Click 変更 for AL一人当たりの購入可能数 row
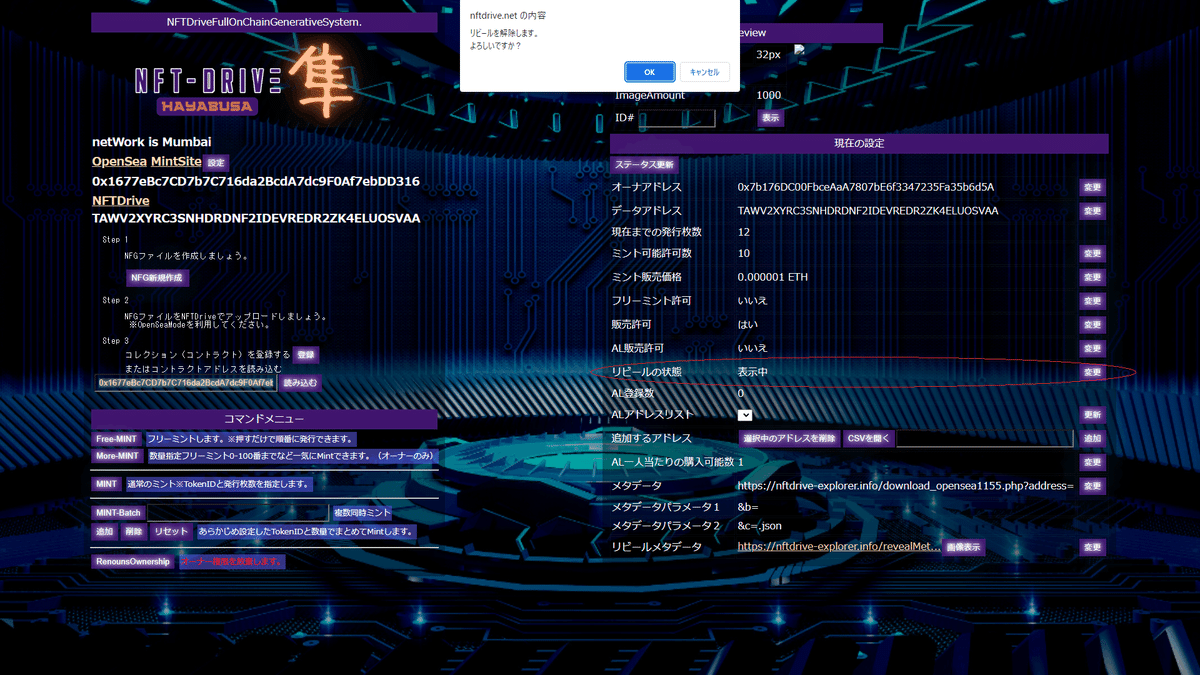This screenshot has height=675, width=1200. (1092, 463)
